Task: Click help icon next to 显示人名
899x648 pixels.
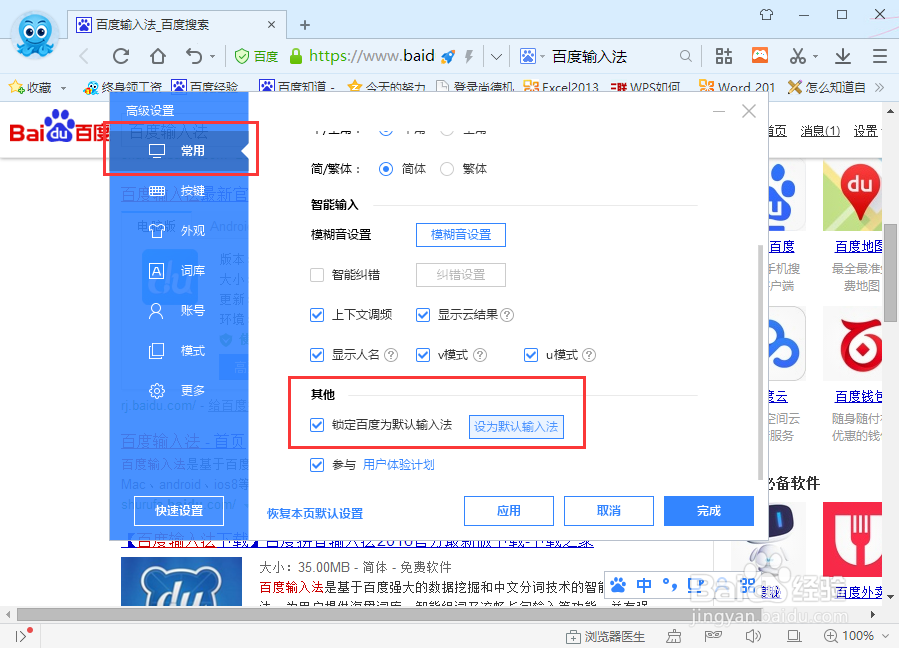Action: coord(391,355)
